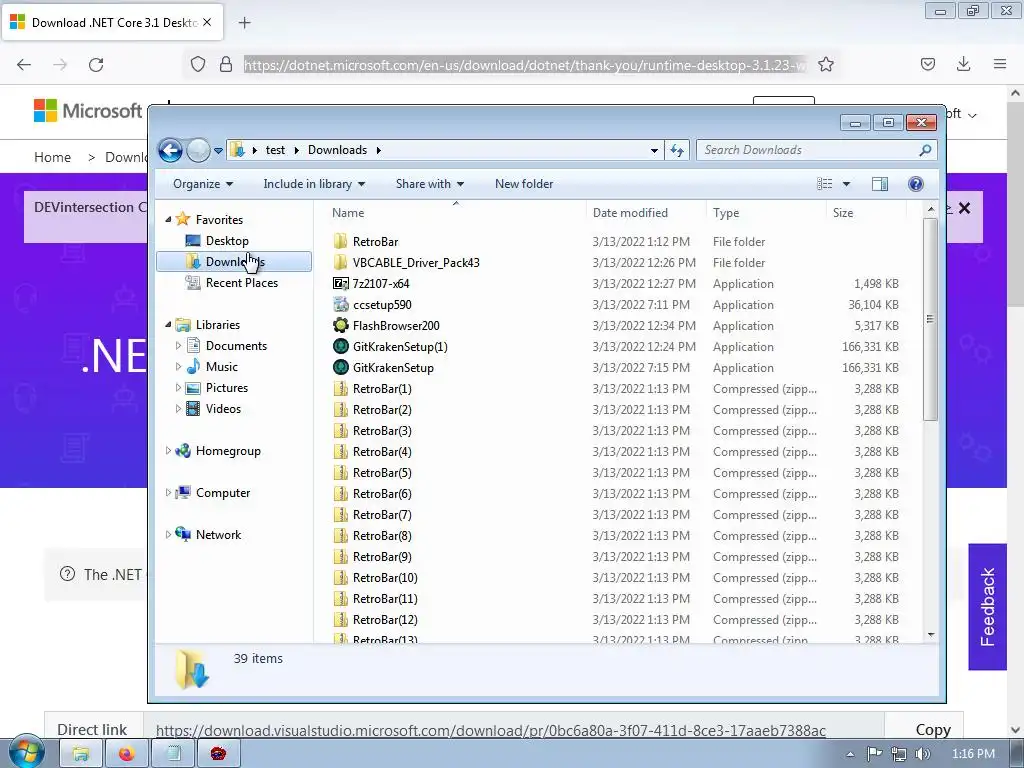Viewport: 1024px width, 768px height.
Task: Open the Share with menu
Action: (x=429, y=184)
